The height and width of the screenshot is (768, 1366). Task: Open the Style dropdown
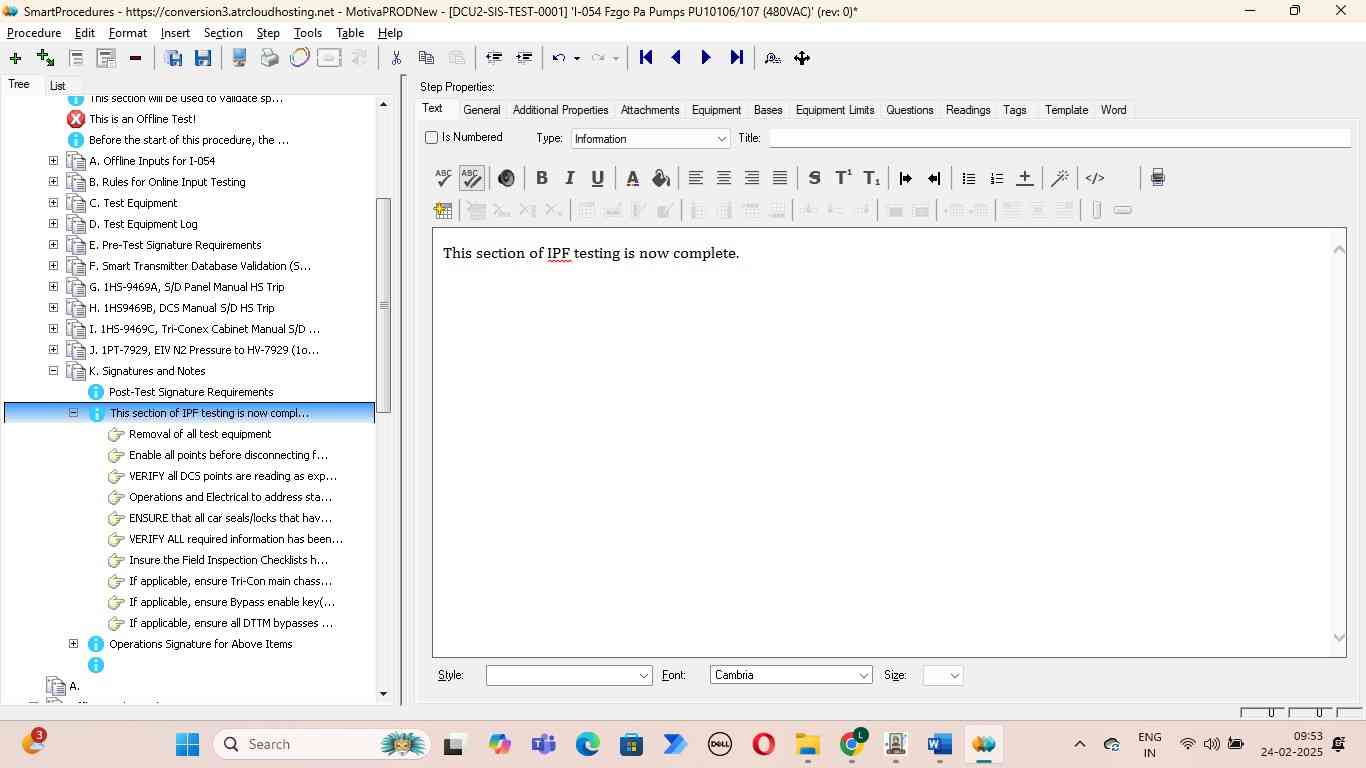click(x=569, y=675)
